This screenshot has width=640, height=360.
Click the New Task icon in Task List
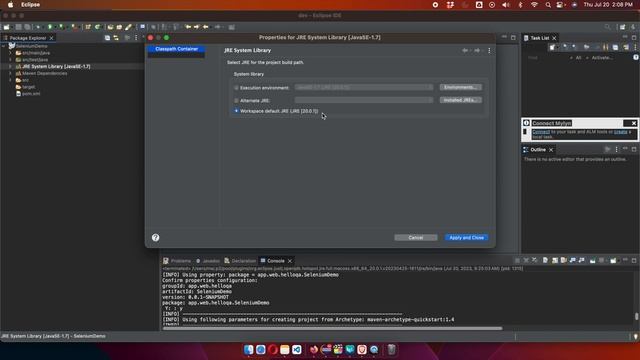(x=552, y=47)
